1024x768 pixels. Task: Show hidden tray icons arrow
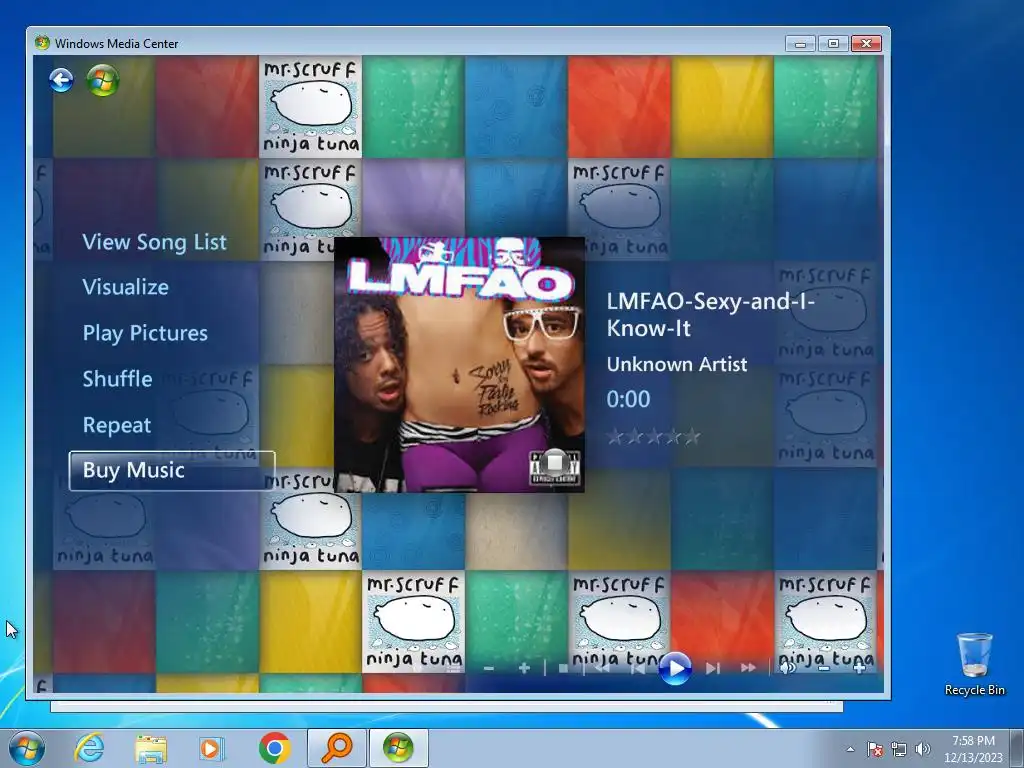coord(850,749)
